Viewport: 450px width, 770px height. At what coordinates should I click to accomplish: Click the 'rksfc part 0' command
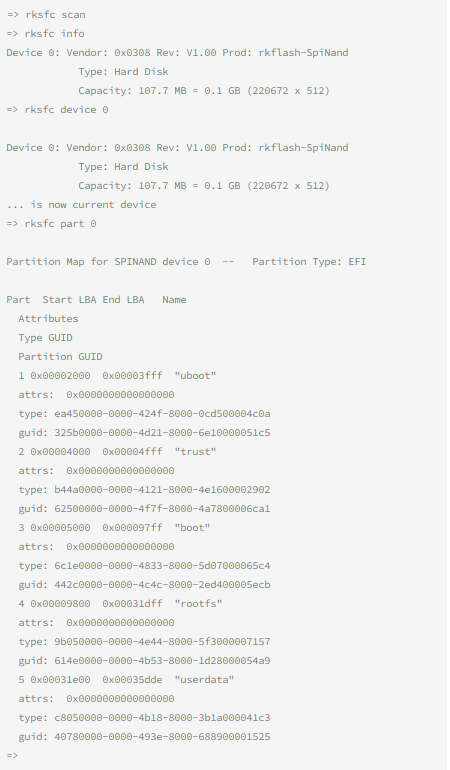pyautogui.click(x=51, y=224)
